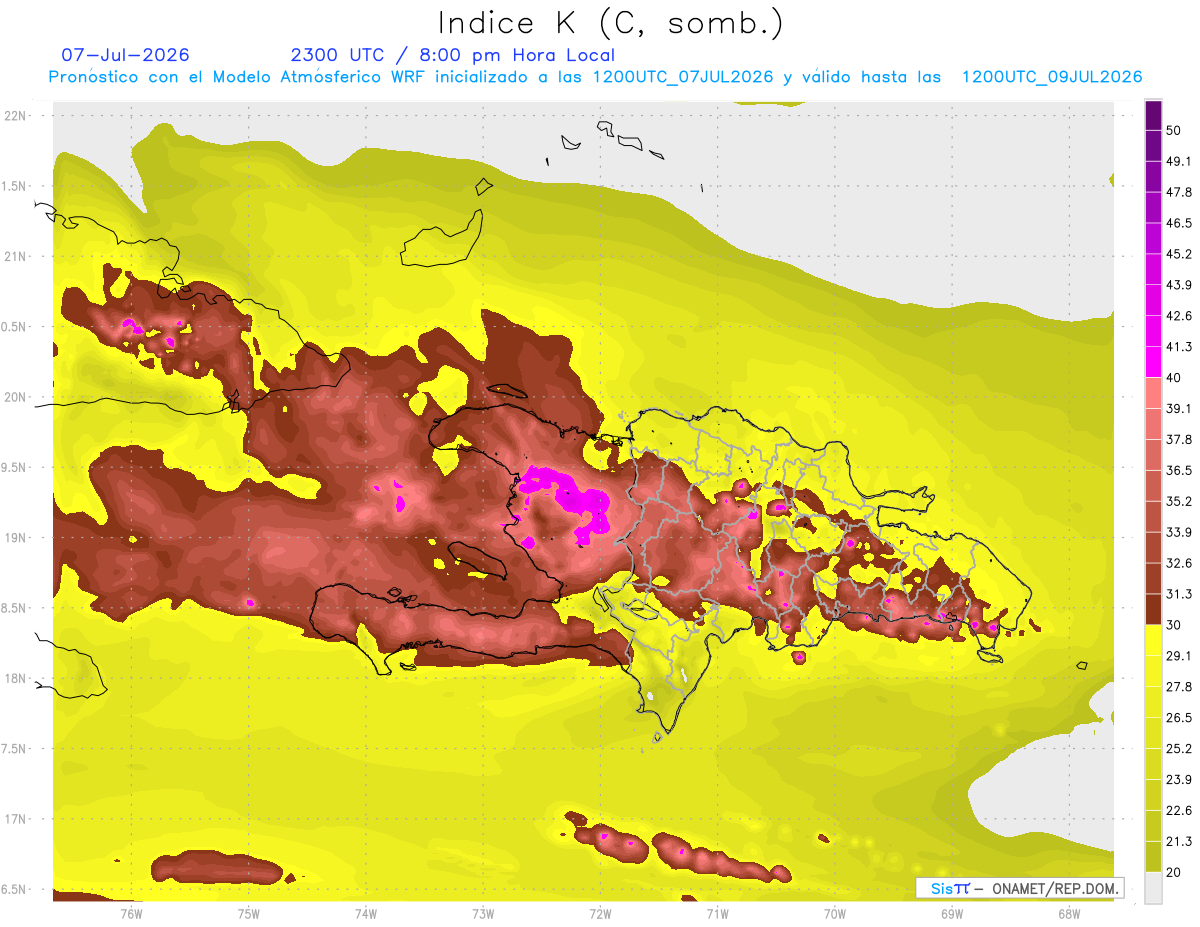Screen dimensions: 1200x927
Task: Select the colorbar value "29.1"
Action: tap(1179, 656)
